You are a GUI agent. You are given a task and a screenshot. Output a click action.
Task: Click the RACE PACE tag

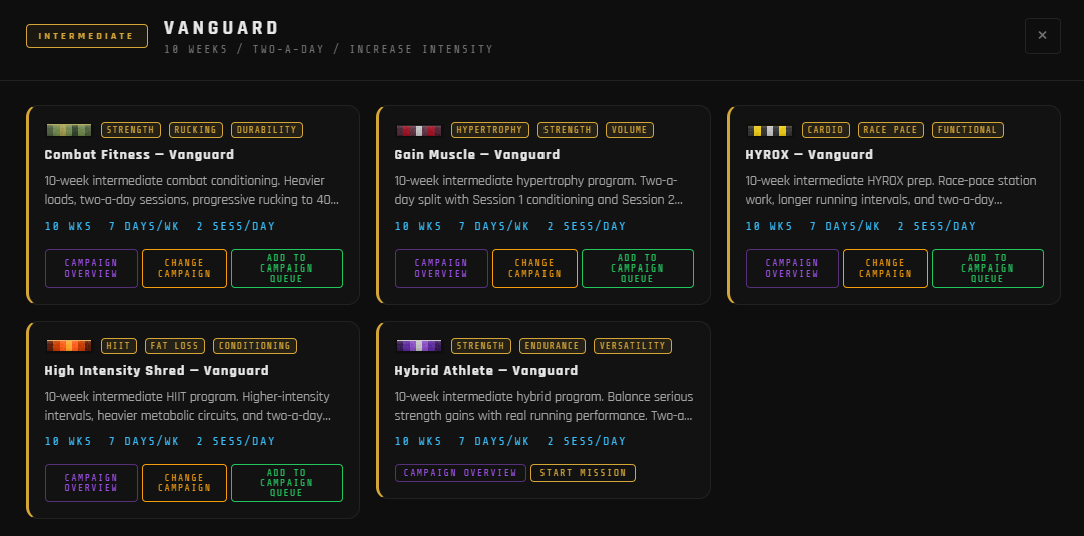pos(891,130)
